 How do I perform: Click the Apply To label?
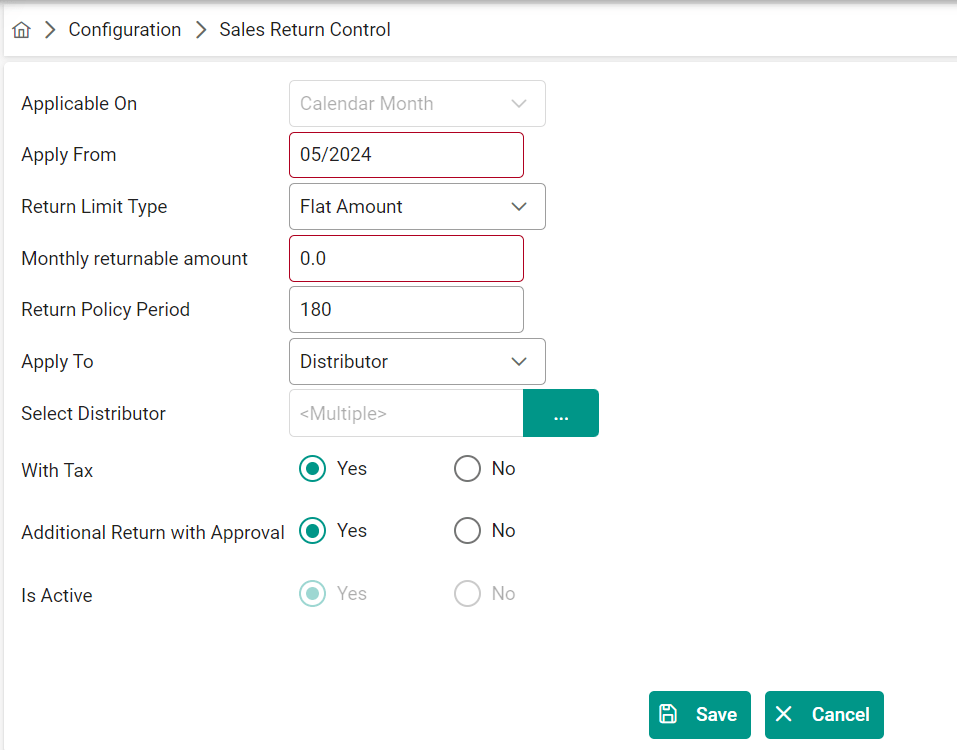(57, 362)
